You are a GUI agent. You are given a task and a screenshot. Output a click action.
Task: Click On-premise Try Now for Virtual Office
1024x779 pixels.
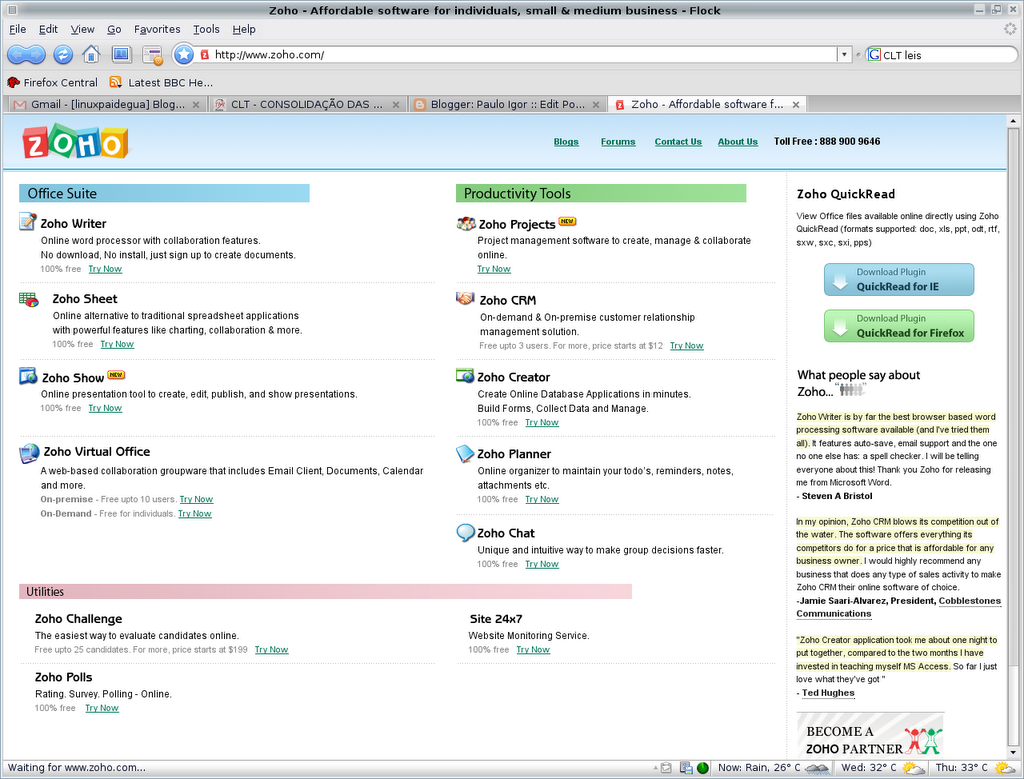[x=197, y=500]
